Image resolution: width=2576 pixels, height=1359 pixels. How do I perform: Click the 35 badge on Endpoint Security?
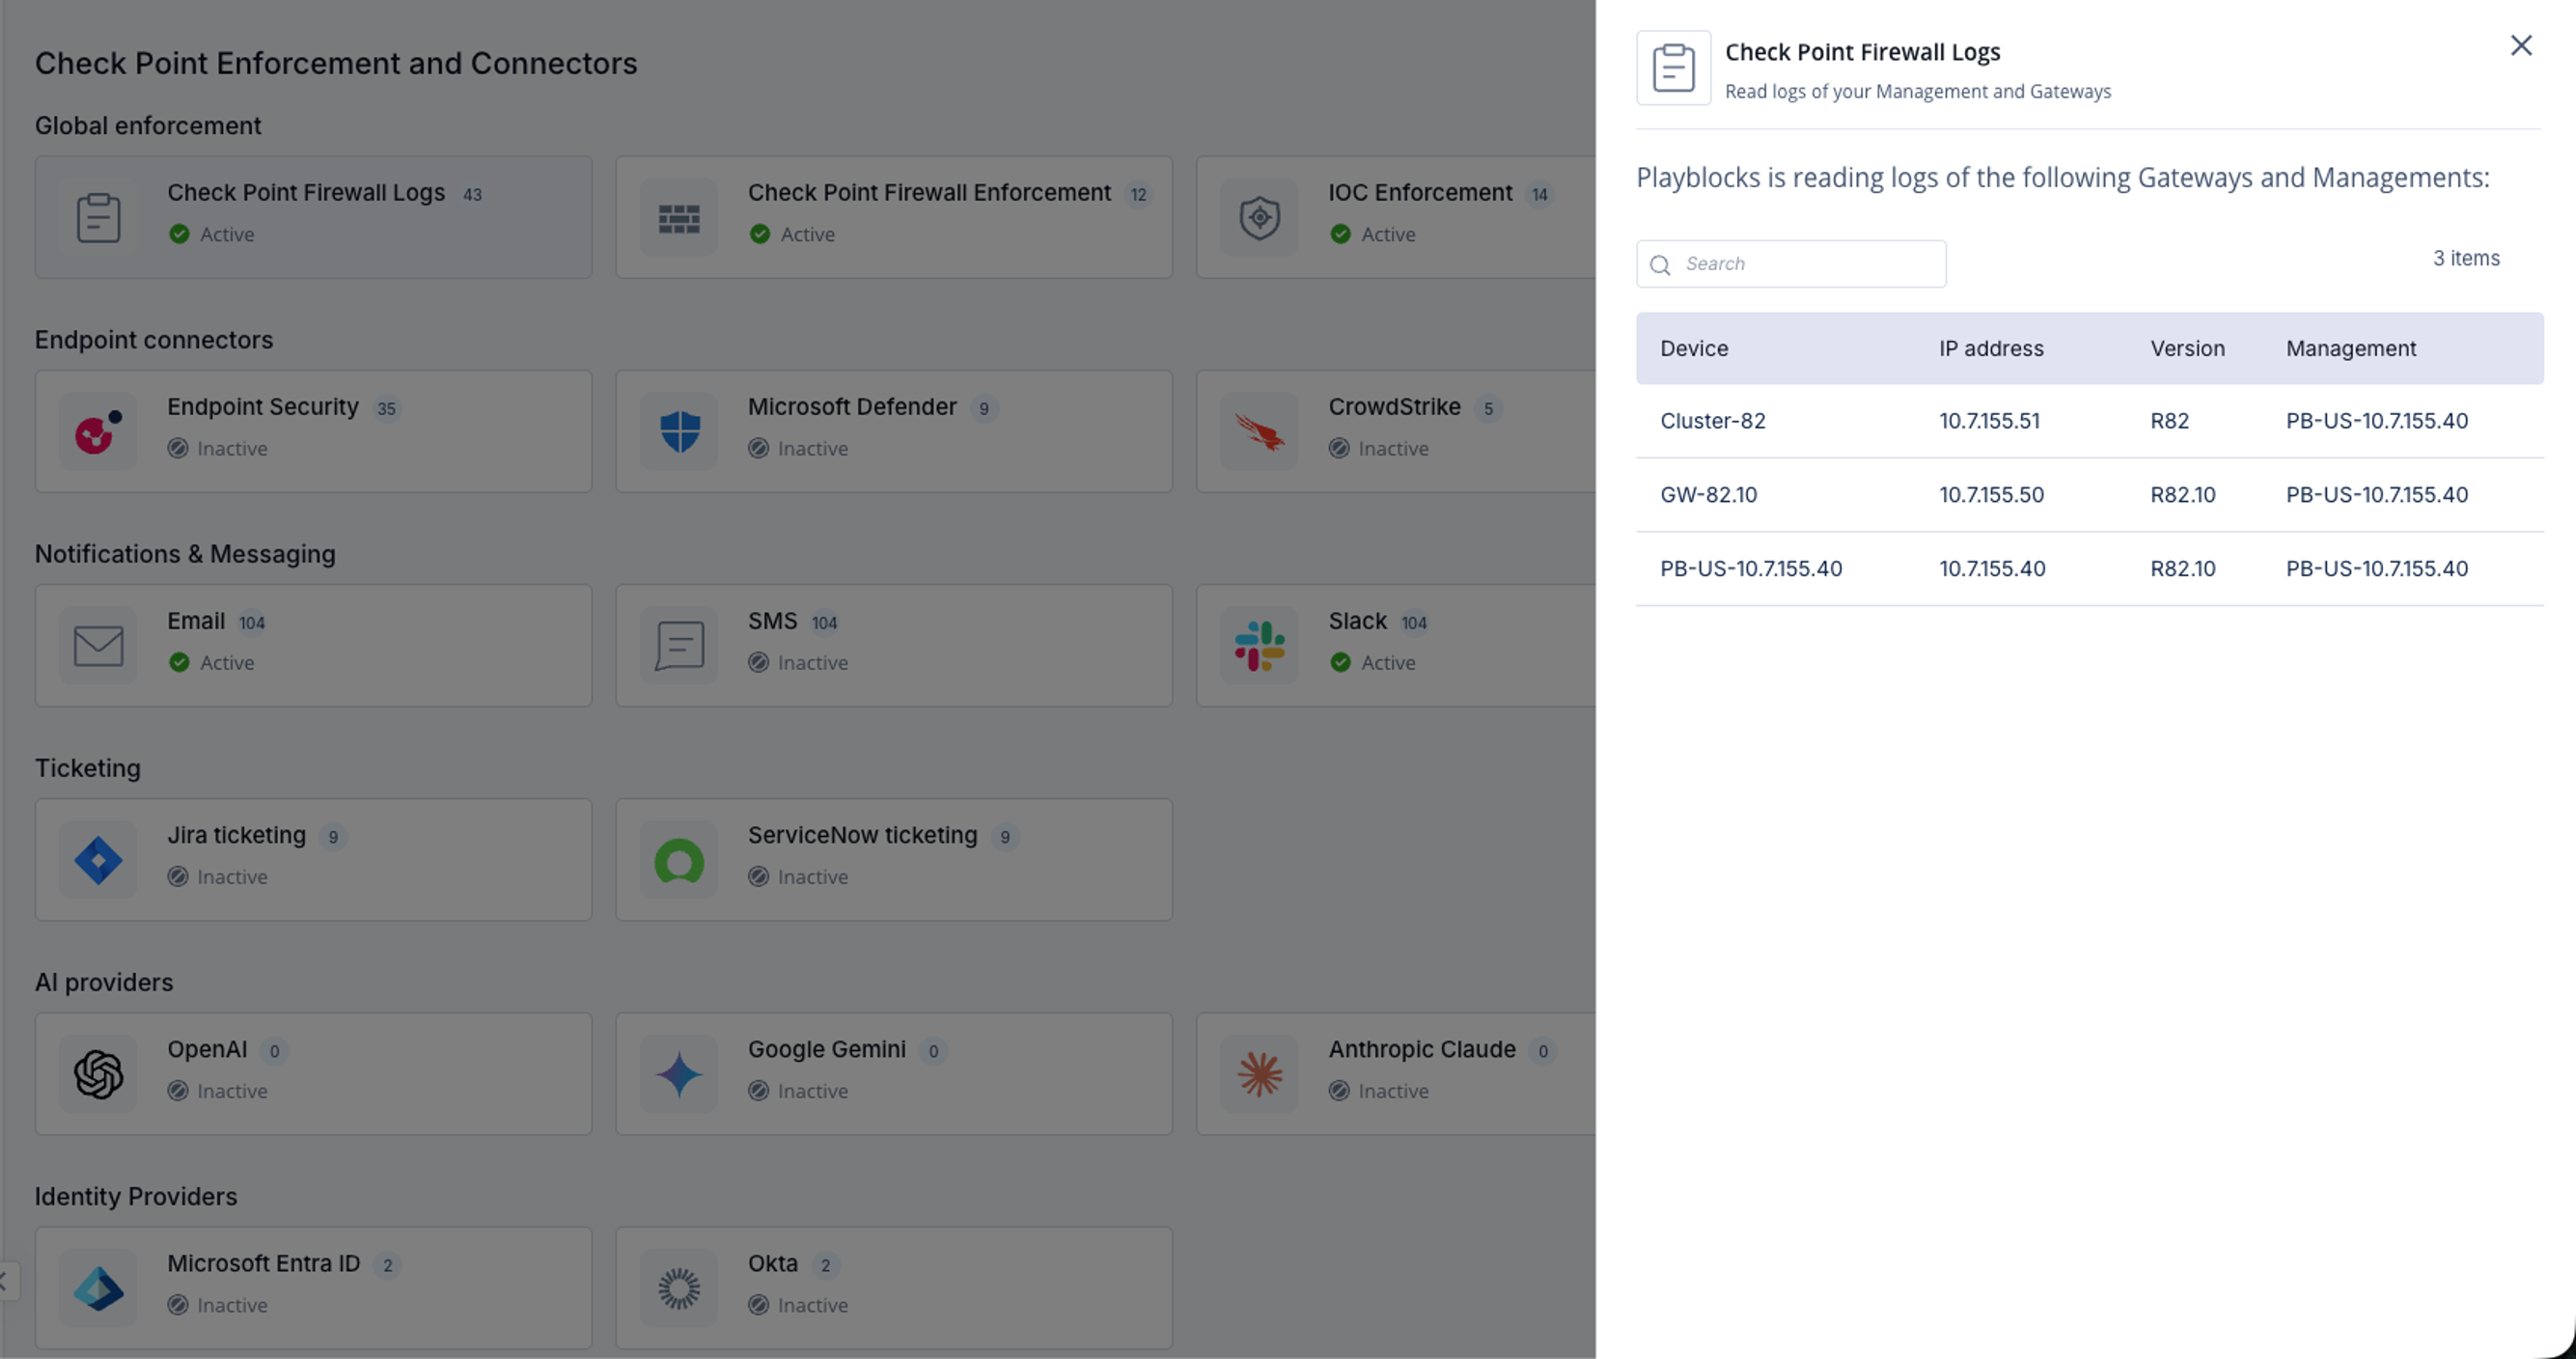point(386,409)
